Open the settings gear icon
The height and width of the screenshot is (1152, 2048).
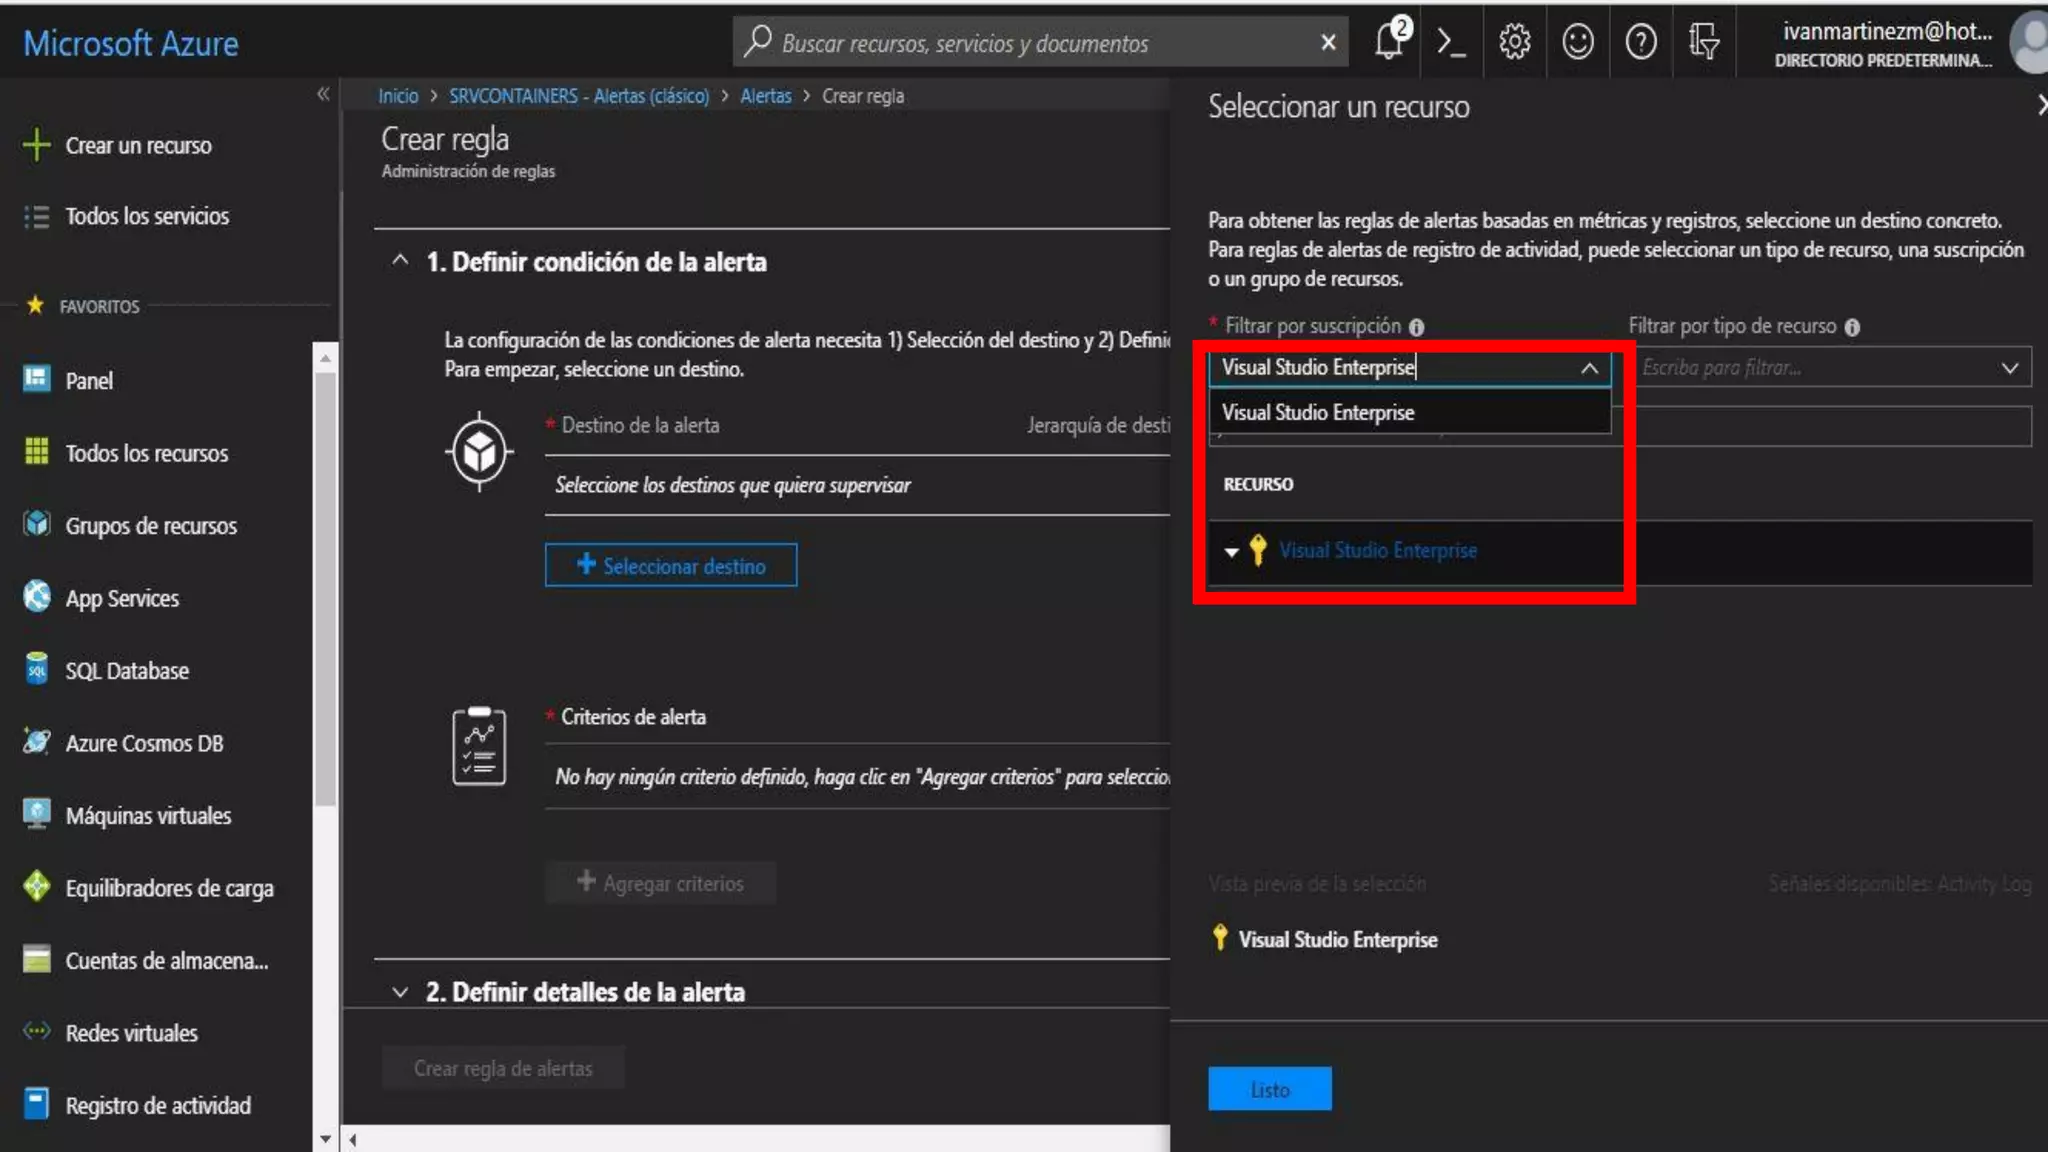pyautogui.click(x=1514, y=42)
